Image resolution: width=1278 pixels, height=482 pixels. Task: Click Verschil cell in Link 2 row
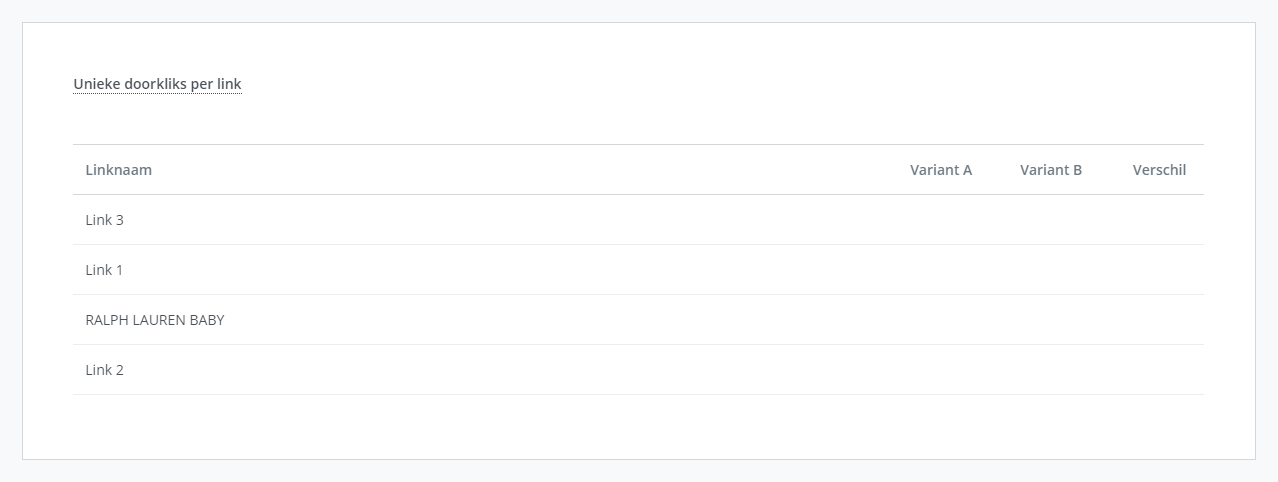click(x=1159, y=370)
